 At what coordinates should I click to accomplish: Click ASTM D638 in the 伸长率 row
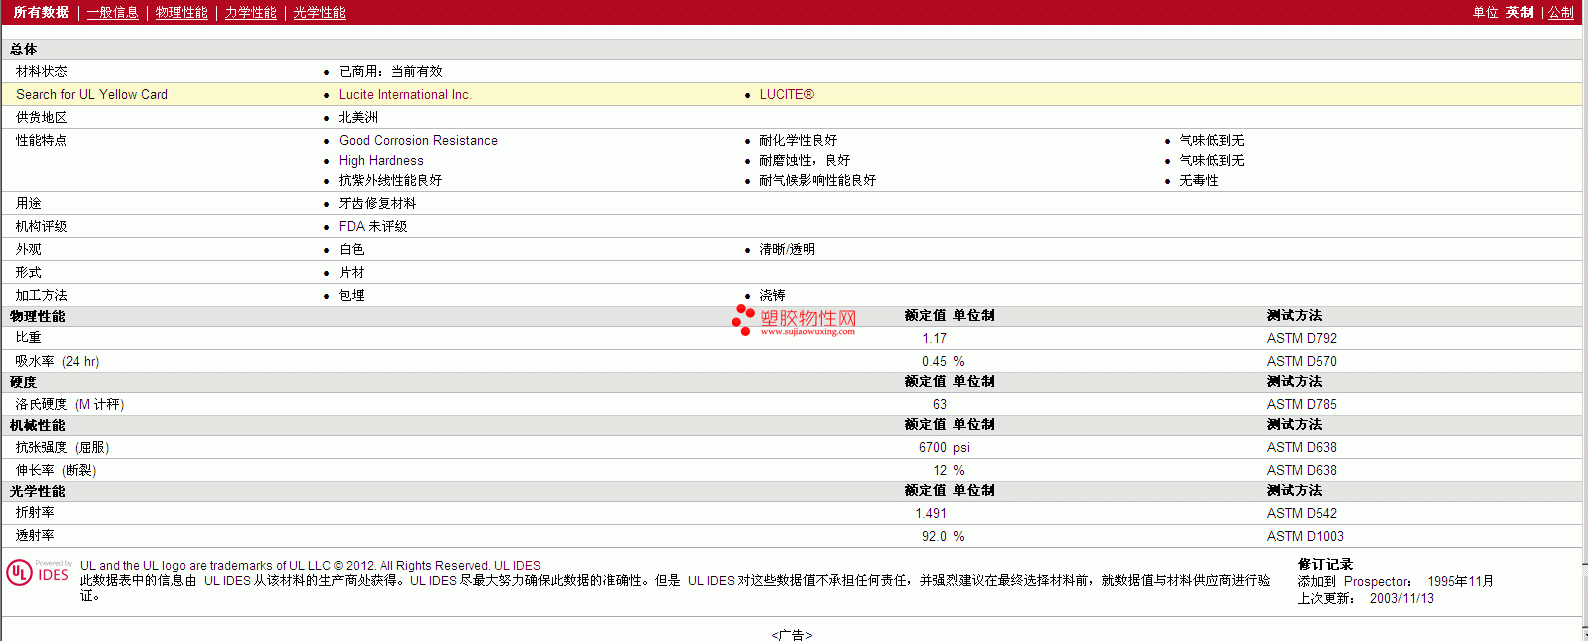[x=1302, y=470]
